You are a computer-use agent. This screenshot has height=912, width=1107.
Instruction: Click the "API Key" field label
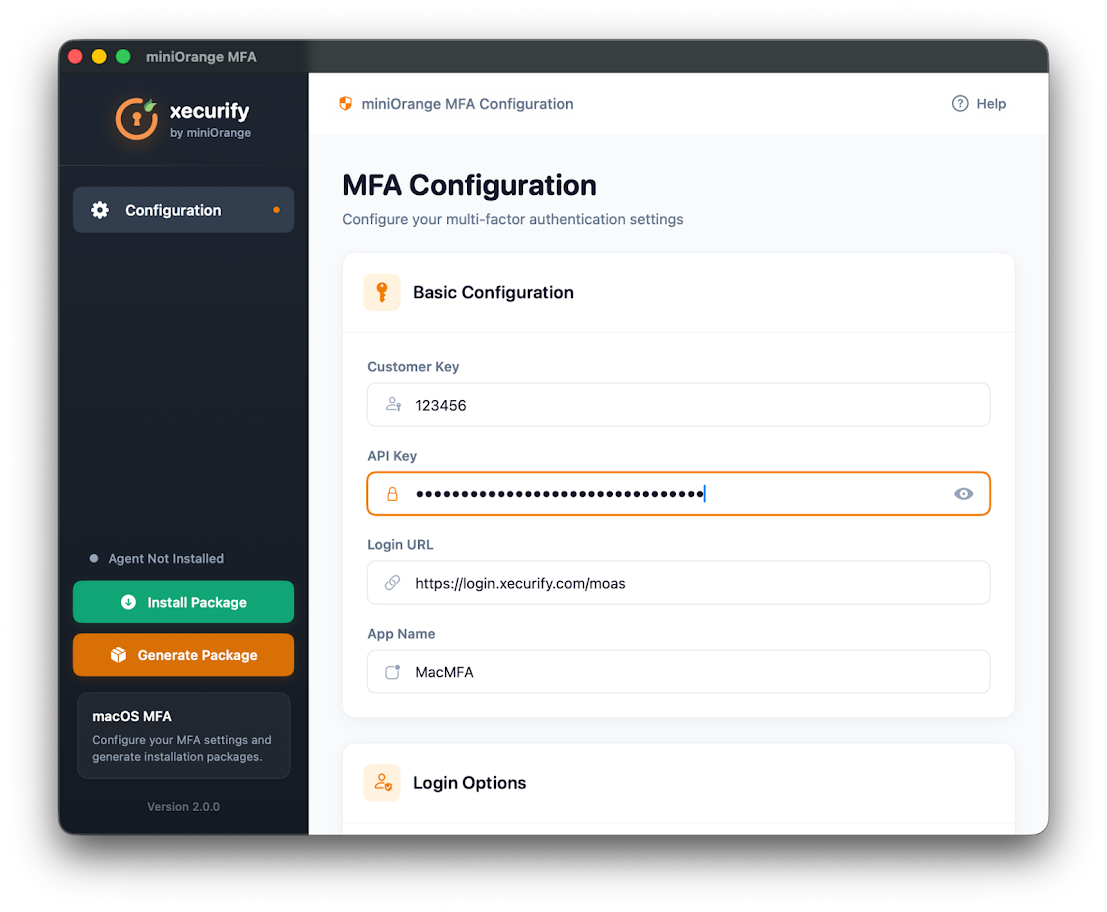[392, 455]
